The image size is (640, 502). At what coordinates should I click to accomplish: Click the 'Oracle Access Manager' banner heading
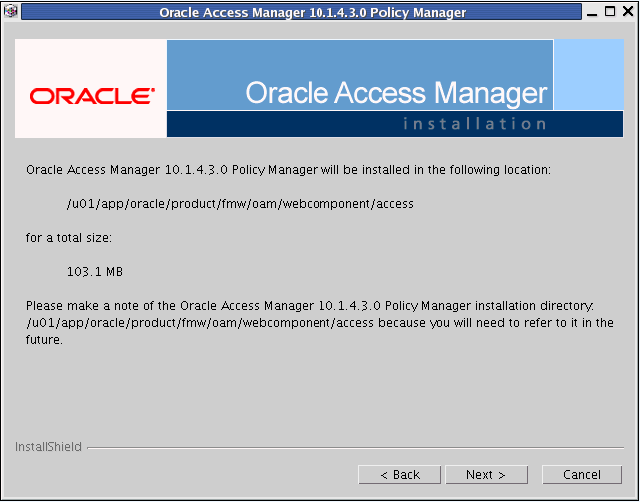click(396, 93)
